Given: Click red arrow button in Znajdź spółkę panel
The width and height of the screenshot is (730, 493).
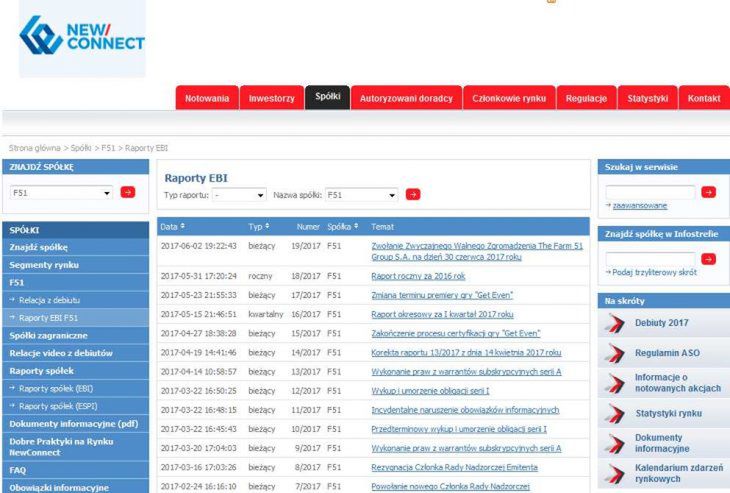Looking at the screenshot, I should click(x=128, y=192).
